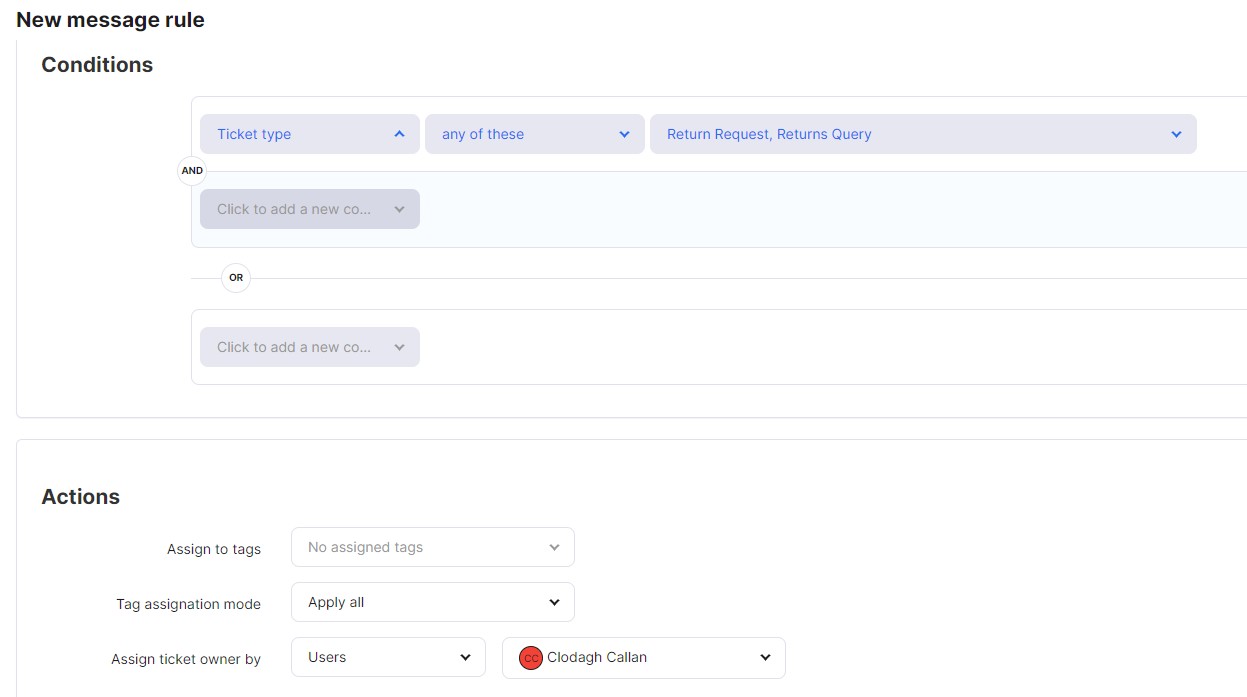Add a new condition under the AND group

310,209
